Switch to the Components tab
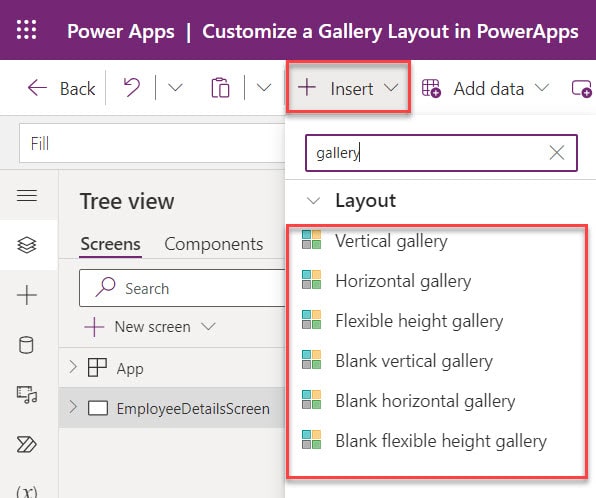 pyautogui.click(x=214, y=244)
